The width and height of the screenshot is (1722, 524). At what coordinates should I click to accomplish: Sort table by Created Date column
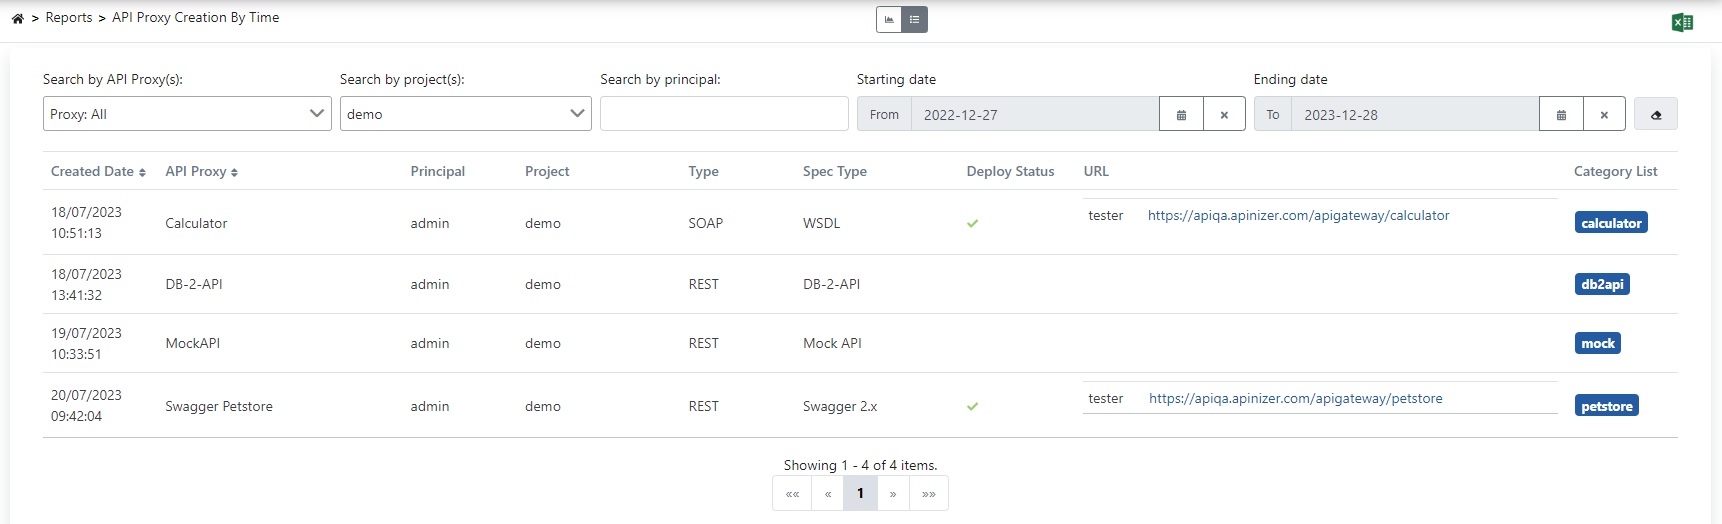click(98, 172)
